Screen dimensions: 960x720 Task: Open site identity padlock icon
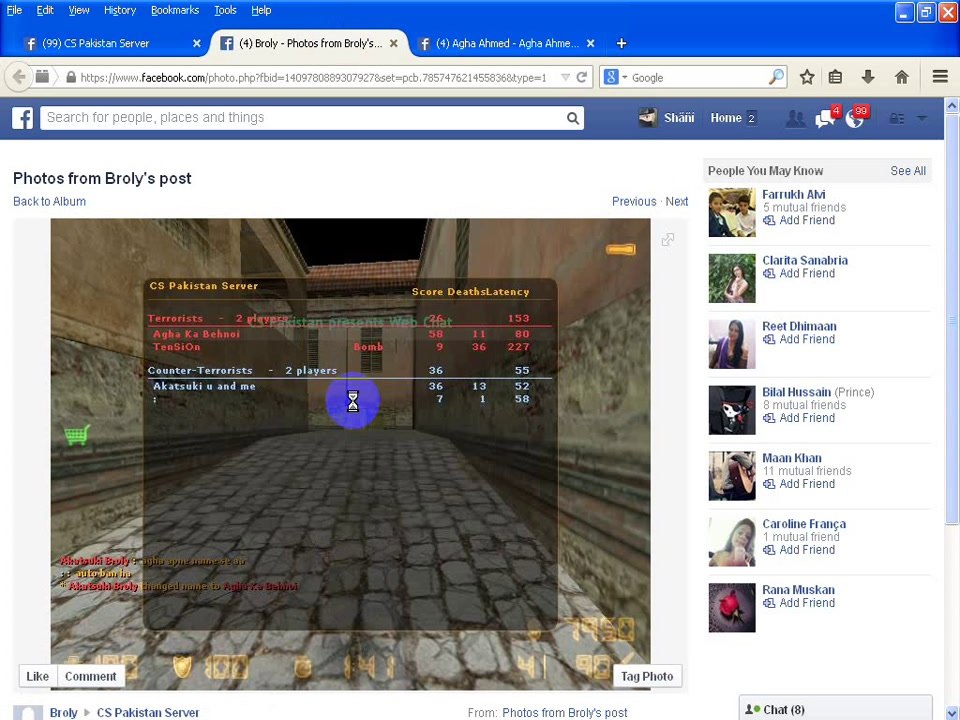(x=71, y=77)
